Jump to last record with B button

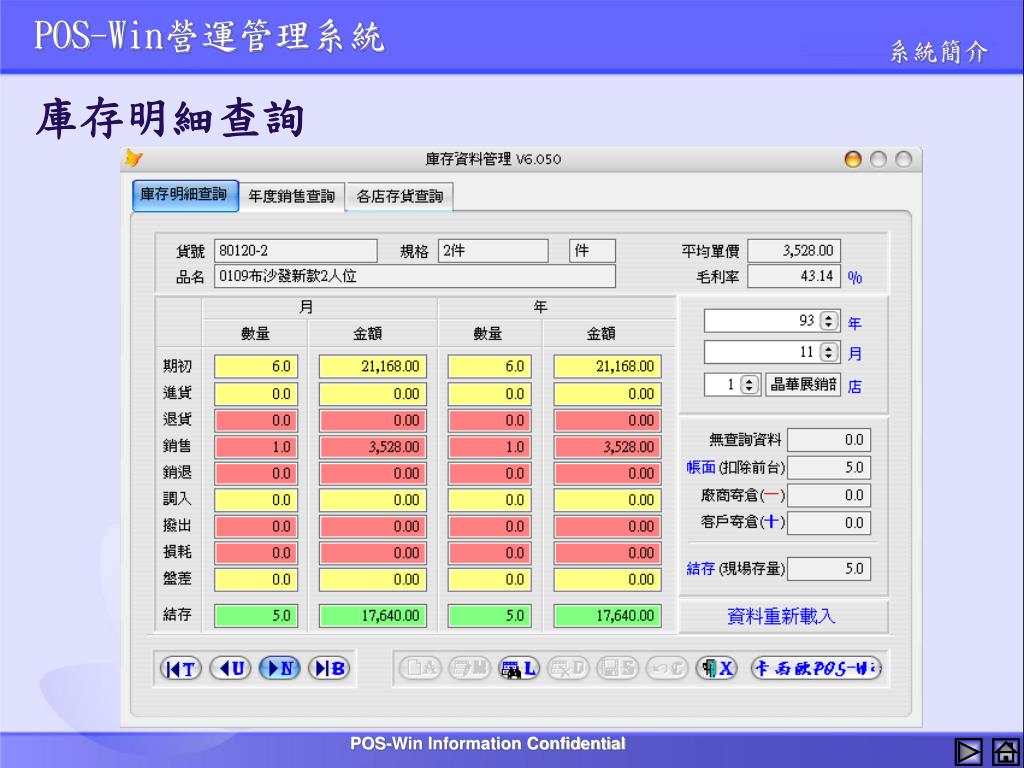(329, 669)
